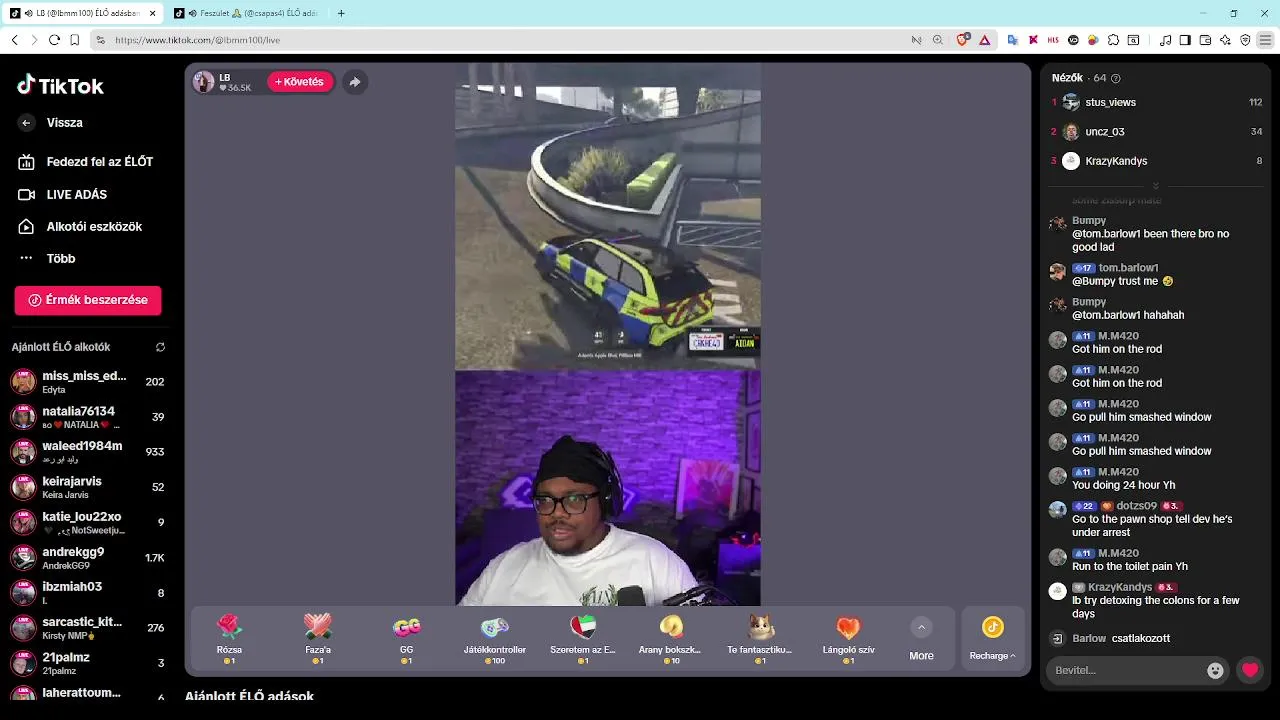Send the Arany bokszk... gift
Image resolution: width=1280 pixels, height=720 pixels.
pos(671,640)
